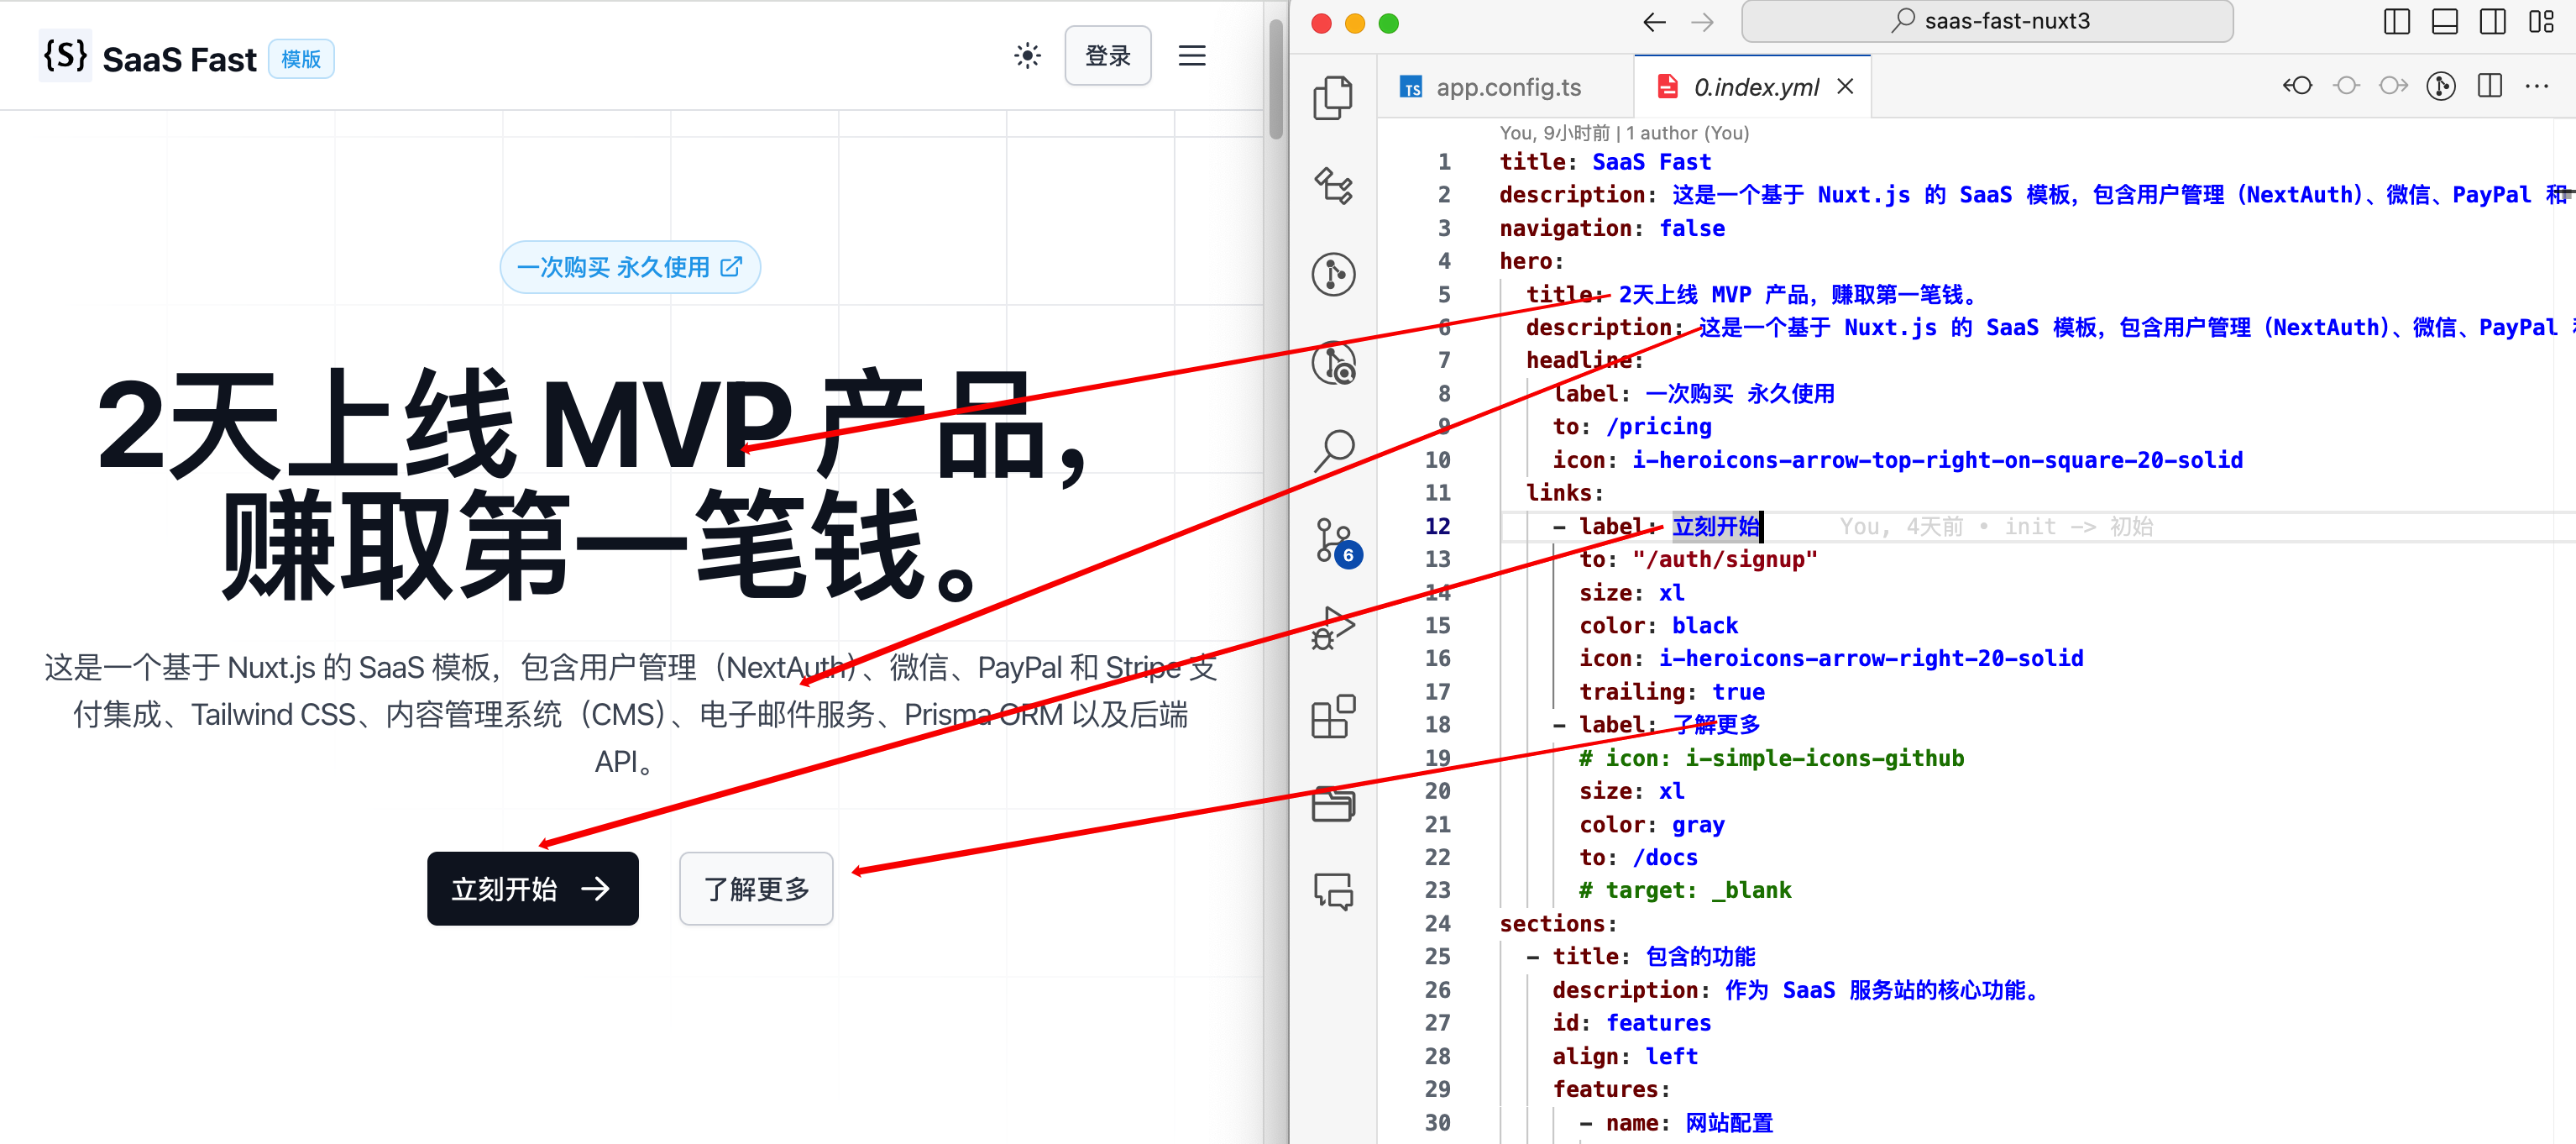Click the git graph circle icon in editor toolbar
The height and width of the screenshot is (1144, 2576).
pyautogui.click(x=2440, y=86)
